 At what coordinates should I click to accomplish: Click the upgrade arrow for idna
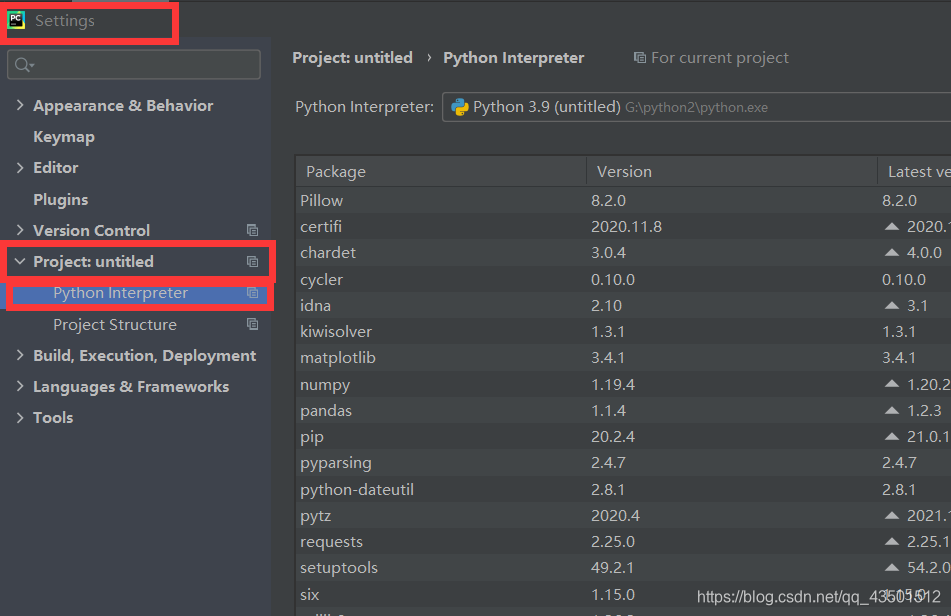tap(892, 306)
